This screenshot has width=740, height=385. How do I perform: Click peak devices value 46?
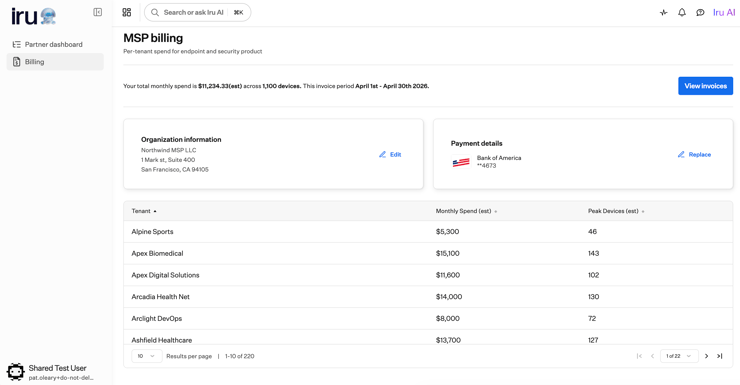coord(592,232)
